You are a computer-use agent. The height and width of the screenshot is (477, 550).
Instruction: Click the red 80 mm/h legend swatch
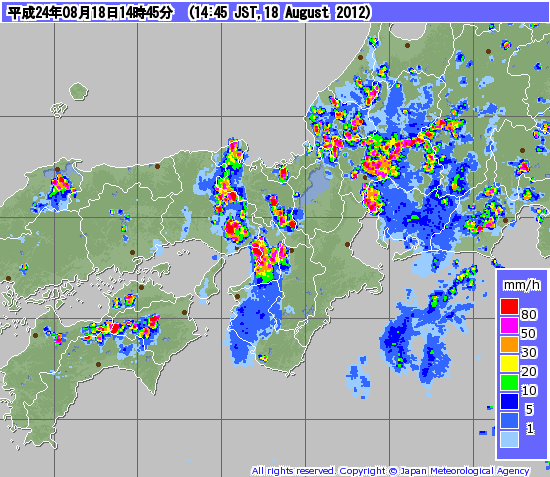[509, 306]
